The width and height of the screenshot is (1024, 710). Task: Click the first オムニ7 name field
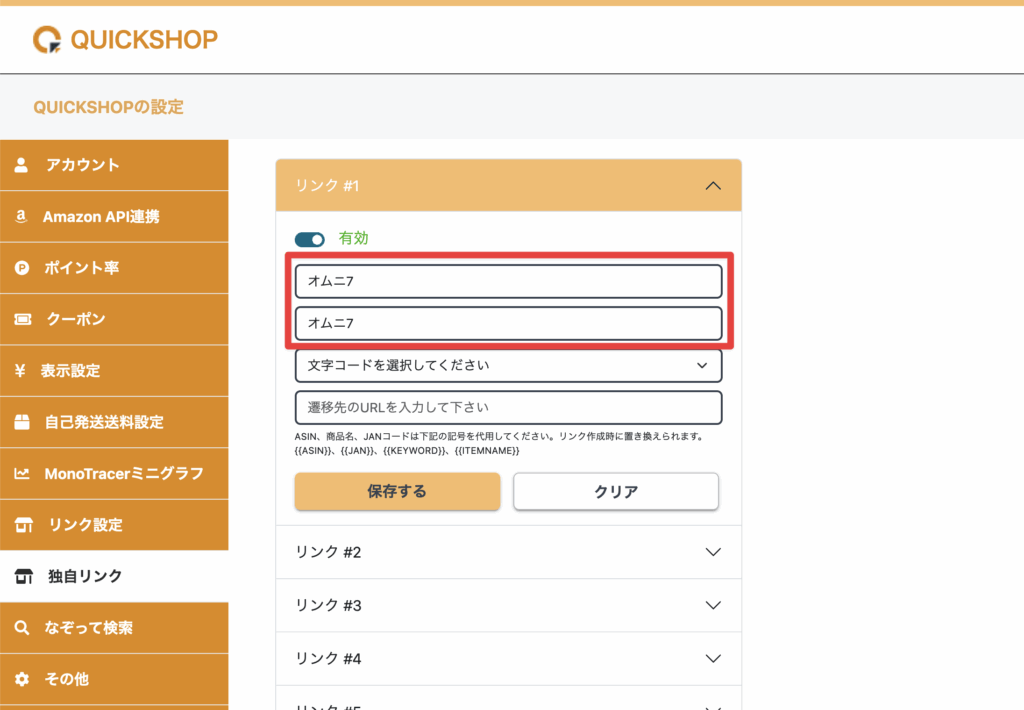(x=508, y=282)
